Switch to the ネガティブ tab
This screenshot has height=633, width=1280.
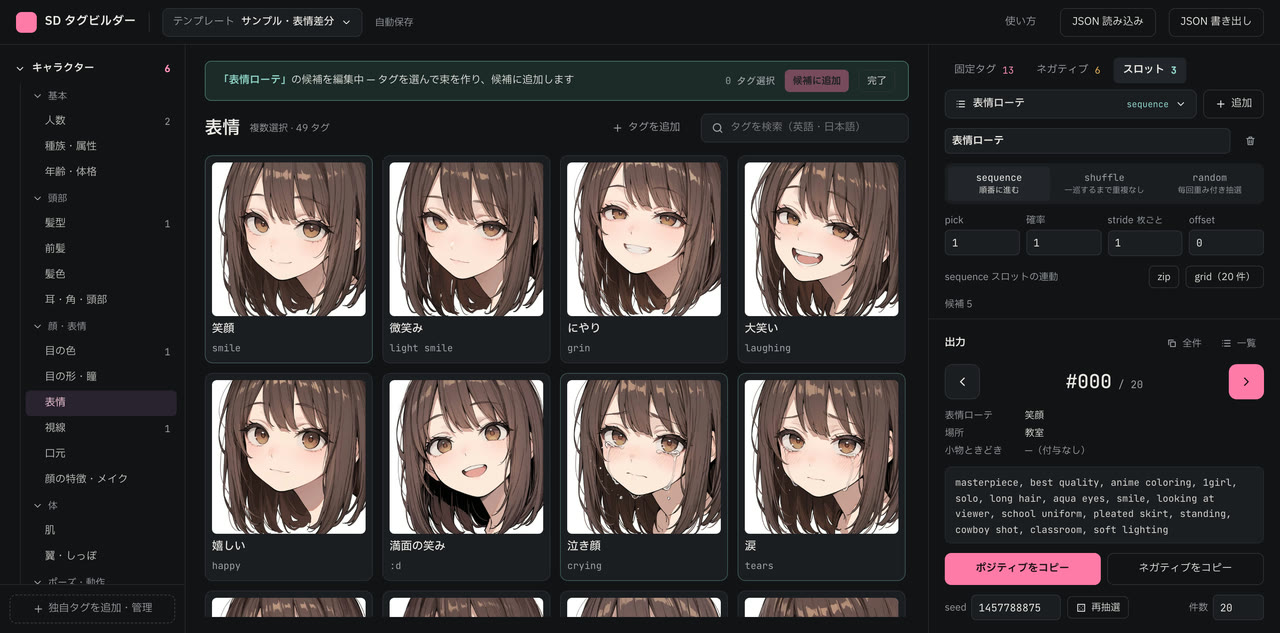(x=1068, y=69)
